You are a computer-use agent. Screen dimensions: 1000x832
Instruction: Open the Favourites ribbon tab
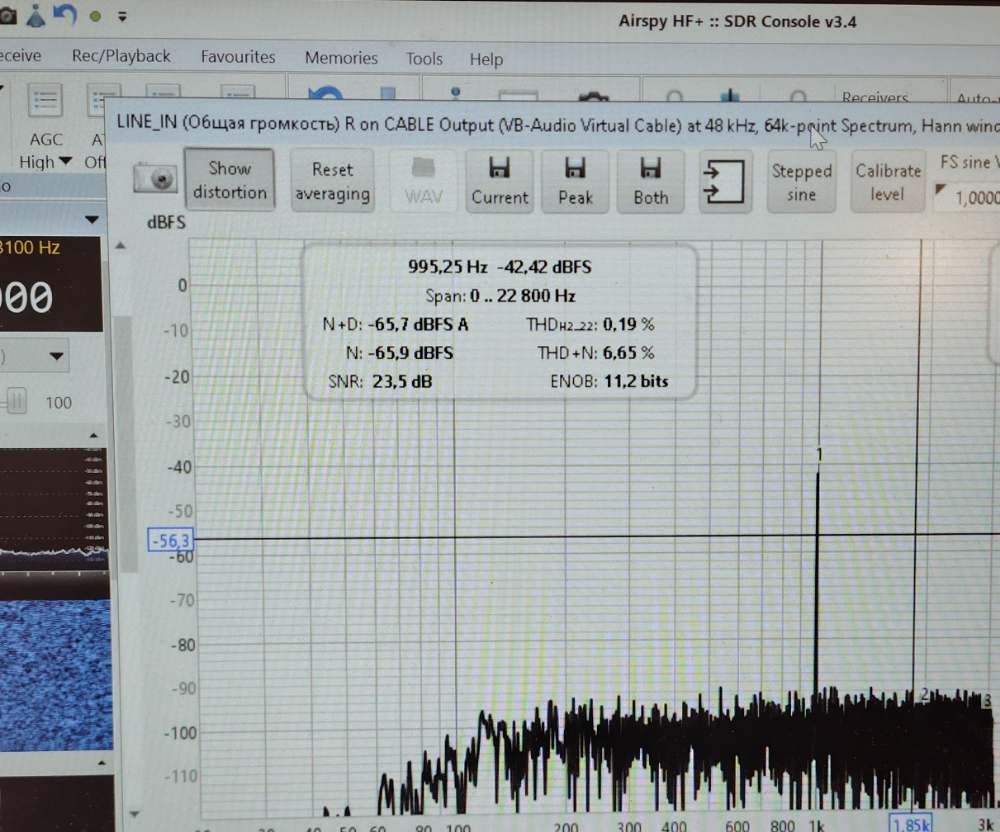[238, 57]
